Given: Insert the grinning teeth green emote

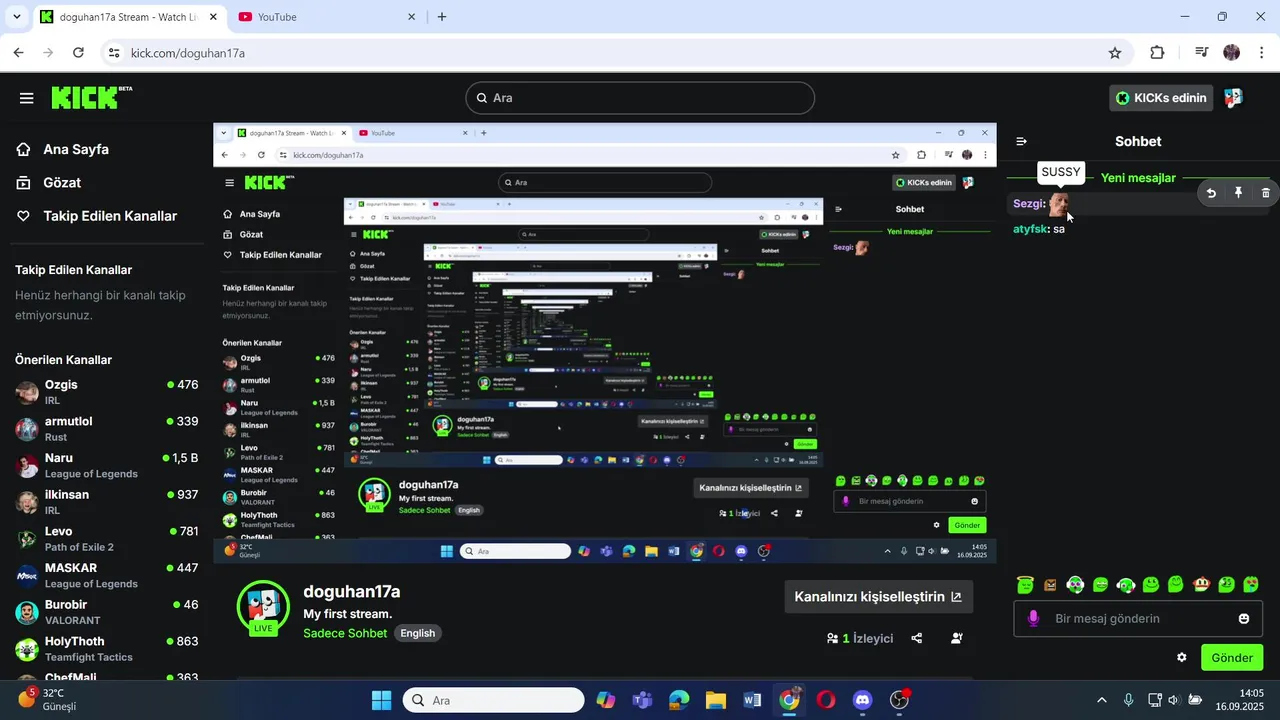Looking at the screenshot, I should (x=1100, y=585).
